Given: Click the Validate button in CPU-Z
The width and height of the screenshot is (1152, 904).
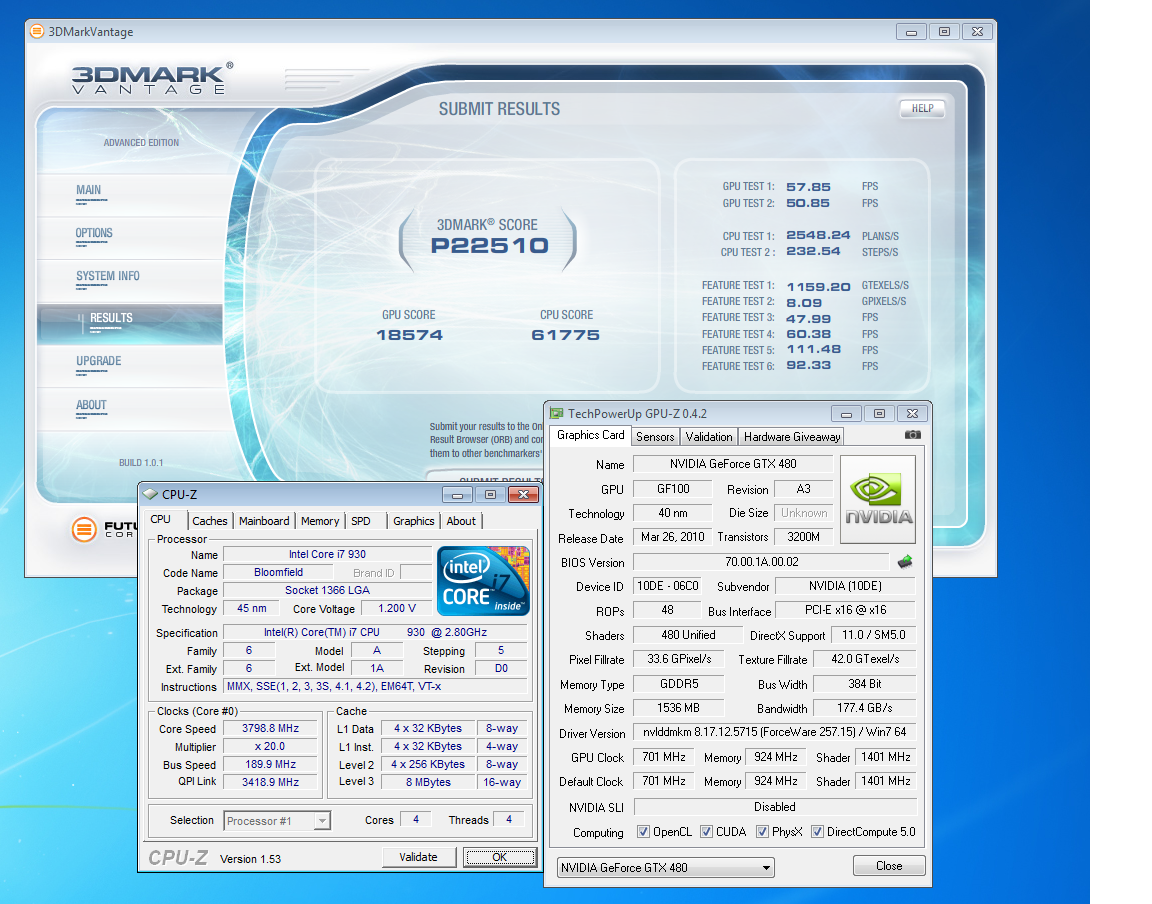Looking at the screenshot, I should click(418, 857).
